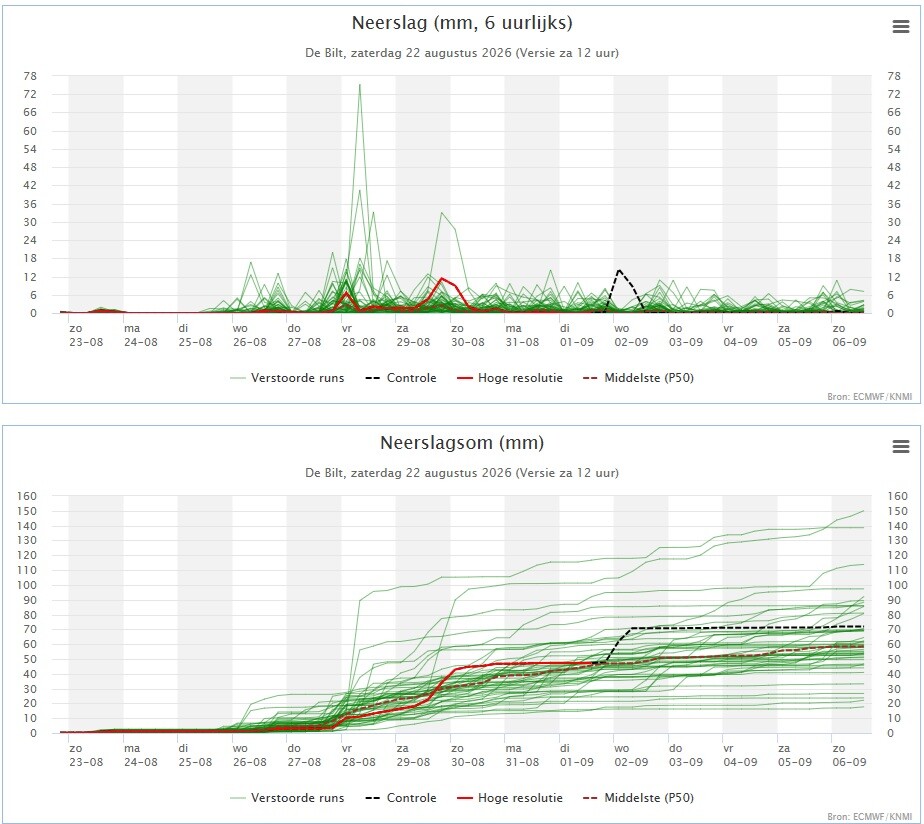The width and height of the screenshot is (924, 824).
Task: Click the zo 30-08 axis label in Neerslag chart
Action: point(467,335)
